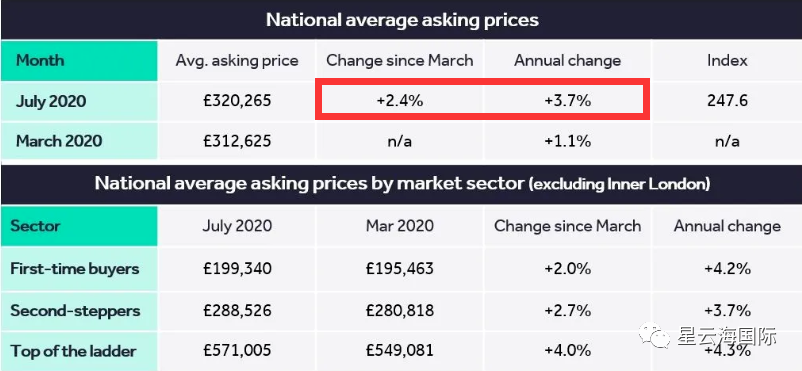The height and width of the screenshot is (371, 802).
Task: Select the Sector column header
Action: pos(35,226)
